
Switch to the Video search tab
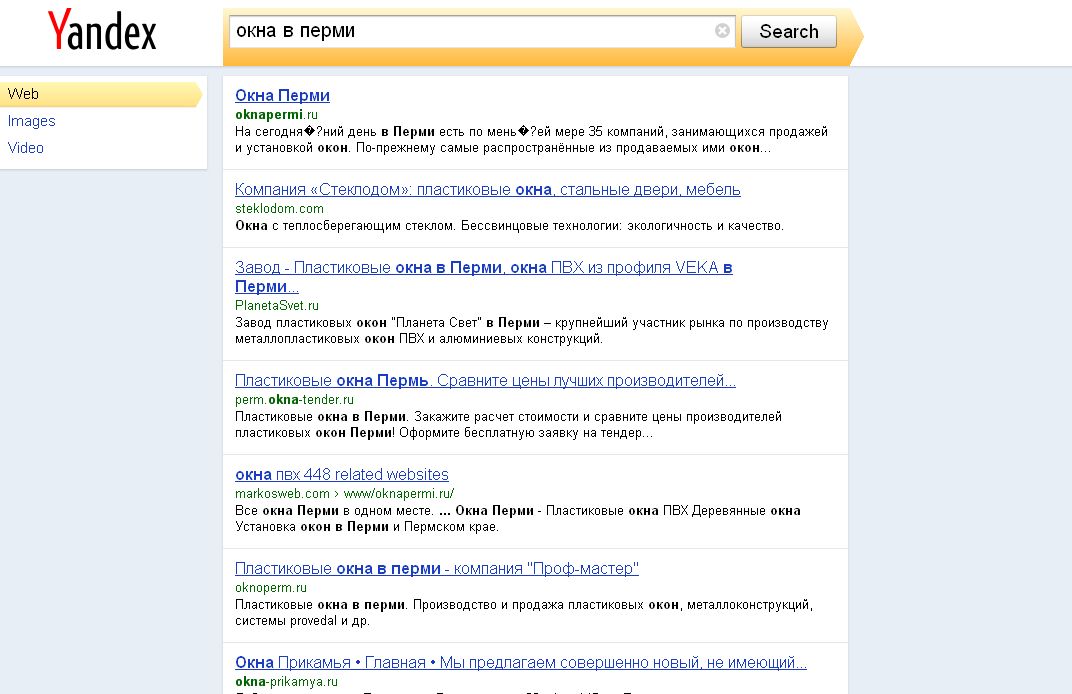[x=26, y=148]
